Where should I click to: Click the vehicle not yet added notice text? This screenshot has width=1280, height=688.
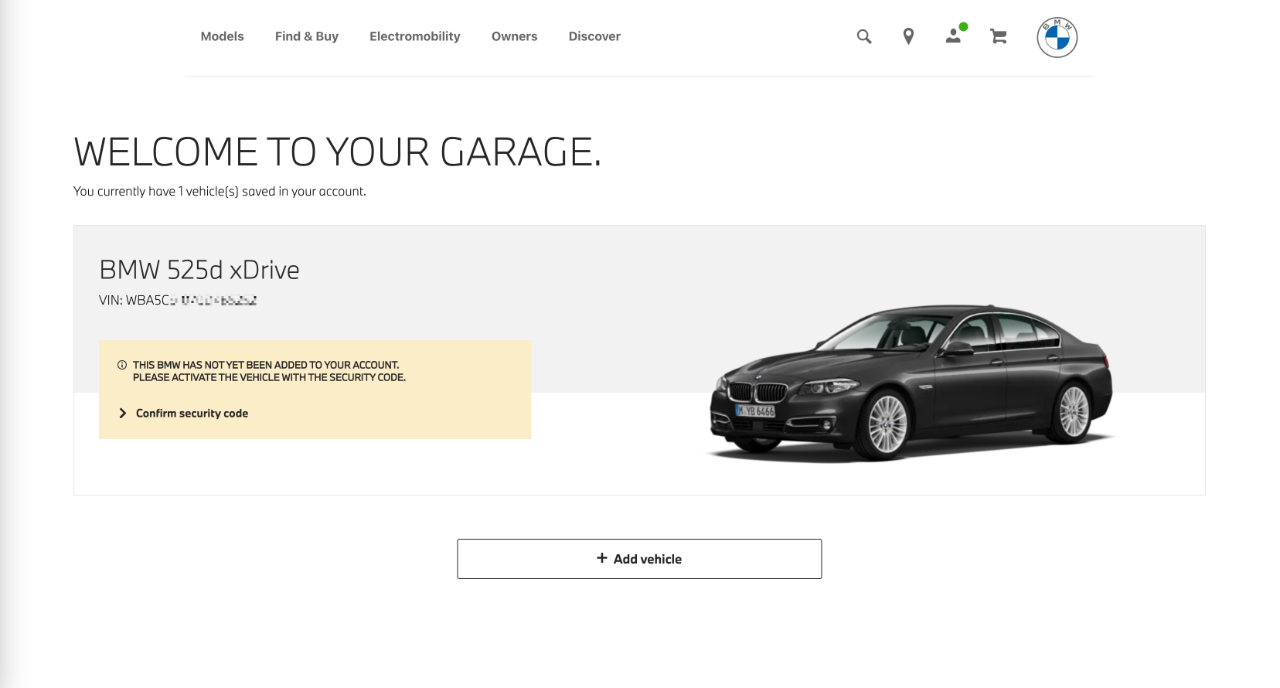point(270,372)
